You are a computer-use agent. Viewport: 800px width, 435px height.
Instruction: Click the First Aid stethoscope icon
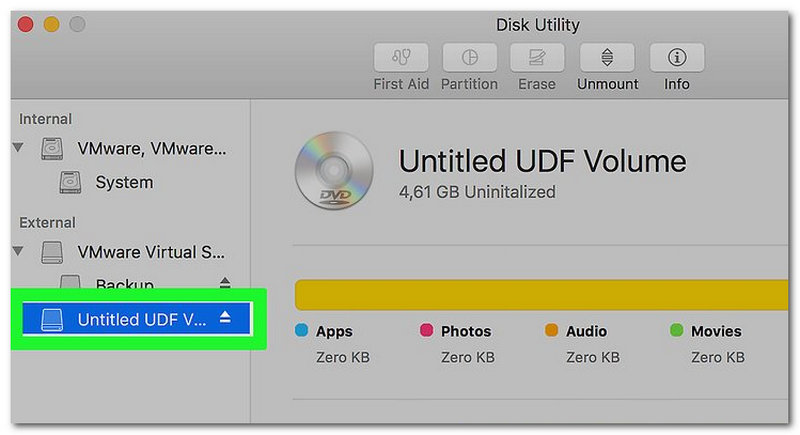(x=401, y=57)
